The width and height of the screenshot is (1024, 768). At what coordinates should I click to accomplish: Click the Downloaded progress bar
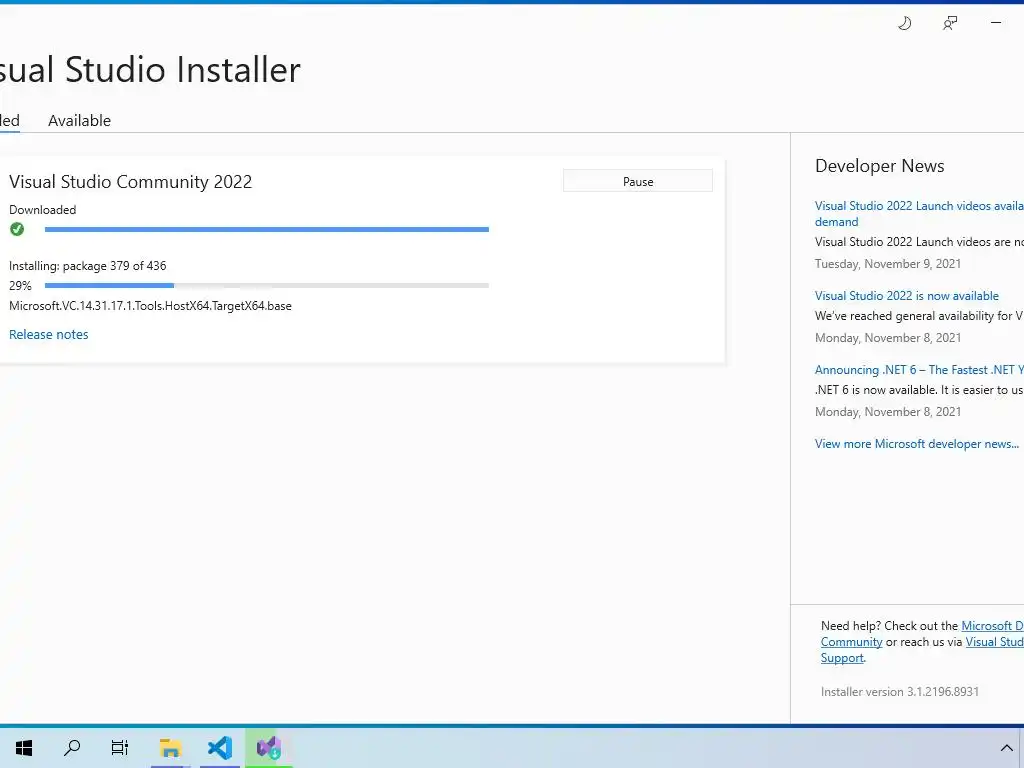pos(266,229)
